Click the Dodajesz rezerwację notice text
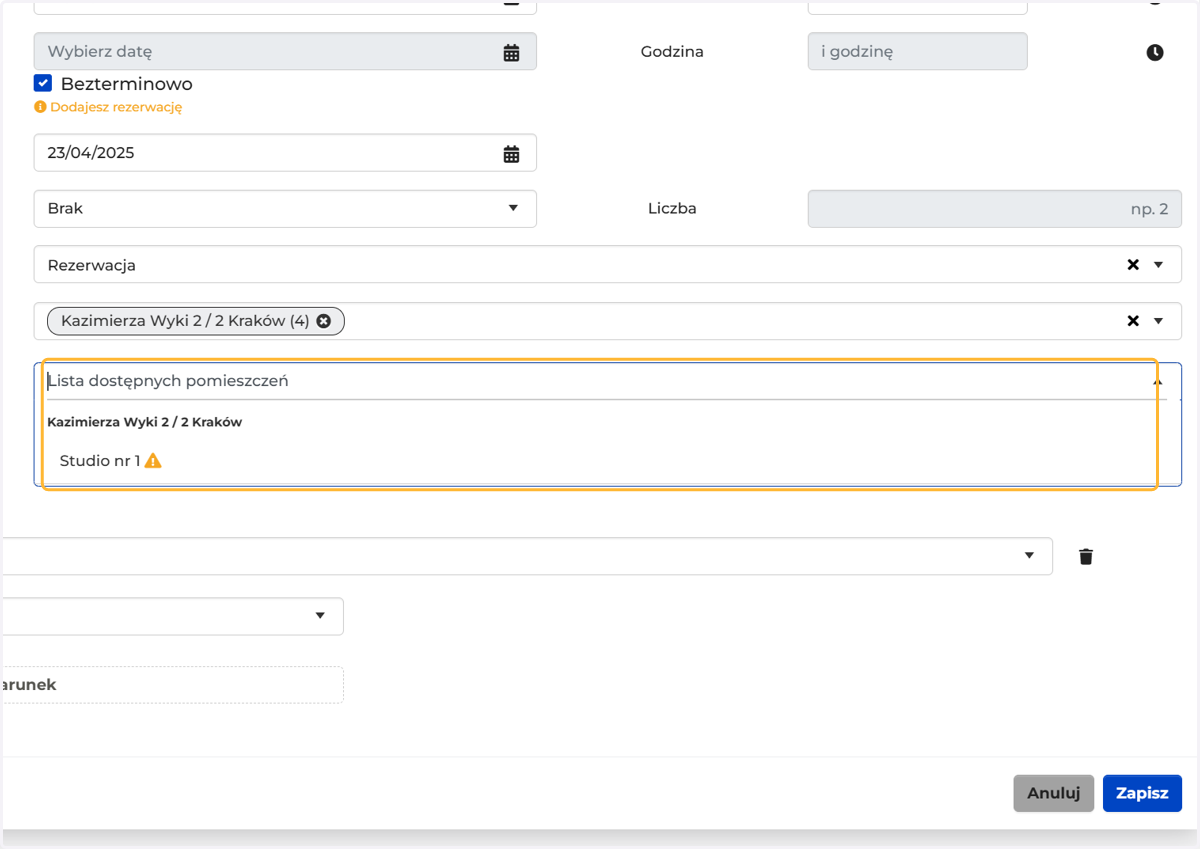 click(116, 107)
